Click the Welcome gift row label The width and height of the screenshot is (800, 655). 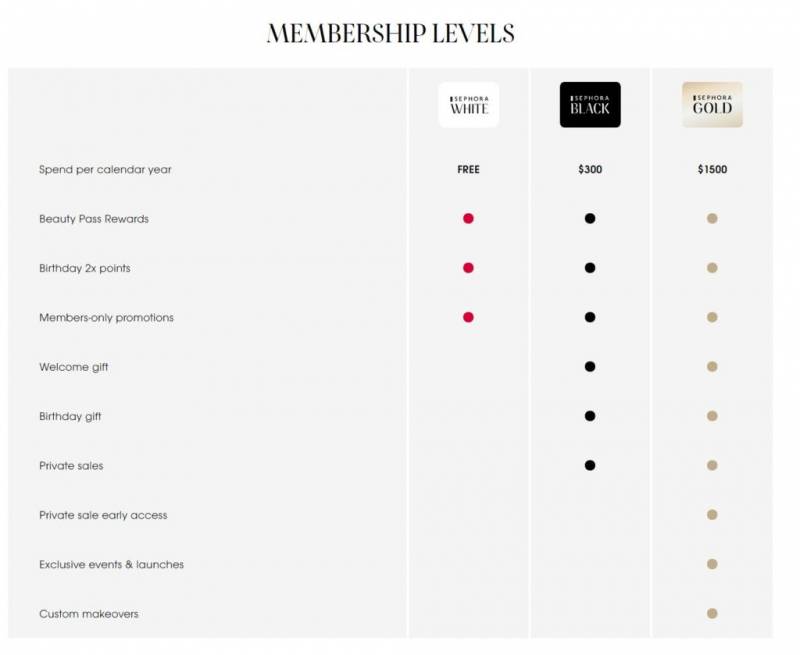coord(73,367)
